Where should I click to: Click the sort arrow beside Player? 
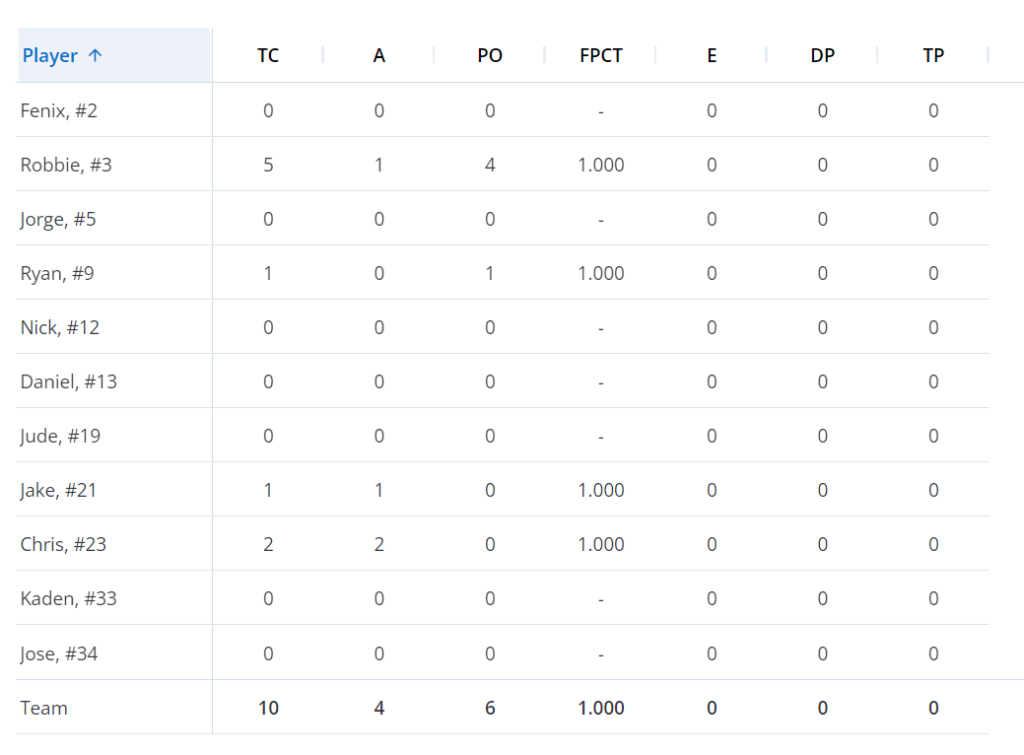(95, 56)
